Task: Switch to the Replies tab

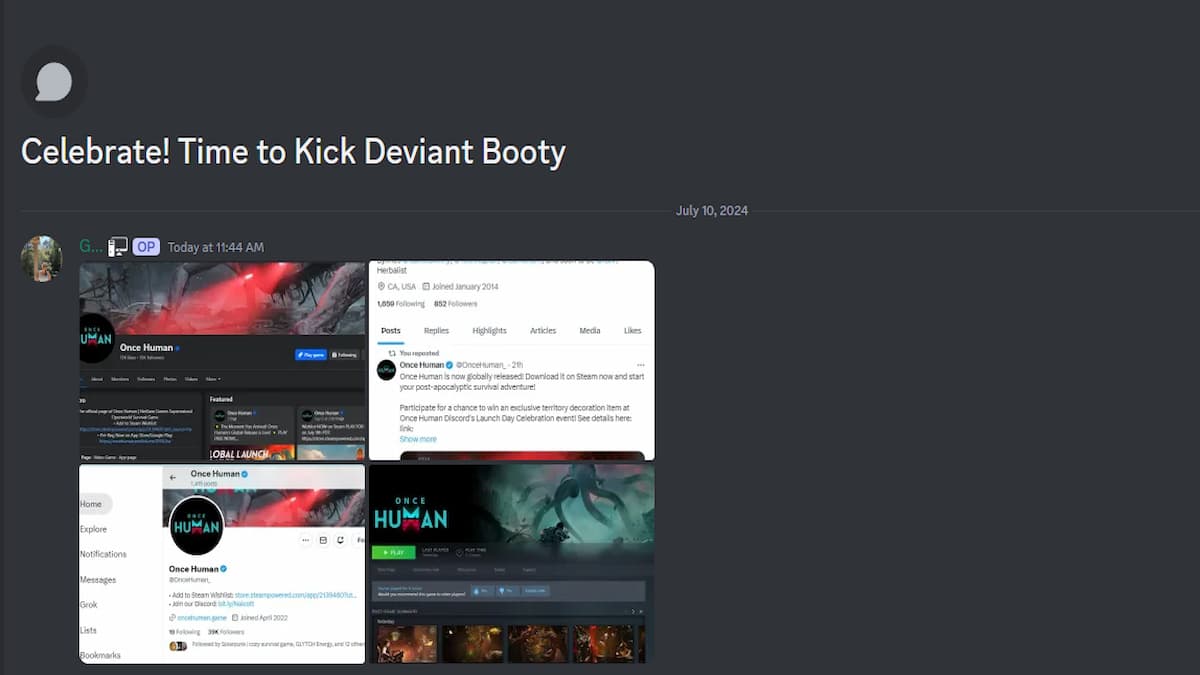Action: (x=436, y=331)
